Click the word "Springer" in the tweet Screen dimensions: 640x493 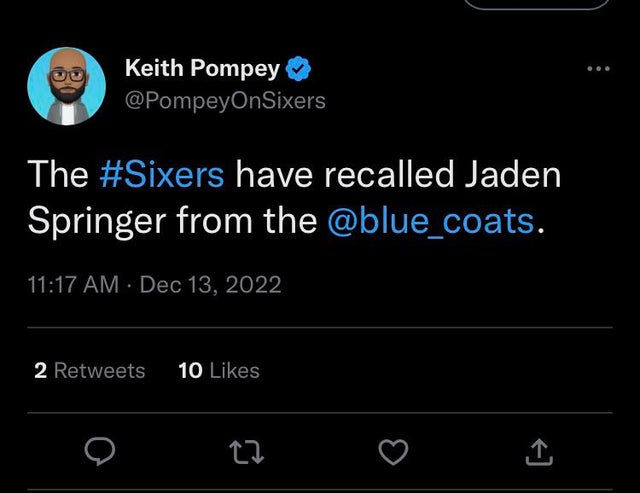98,221
